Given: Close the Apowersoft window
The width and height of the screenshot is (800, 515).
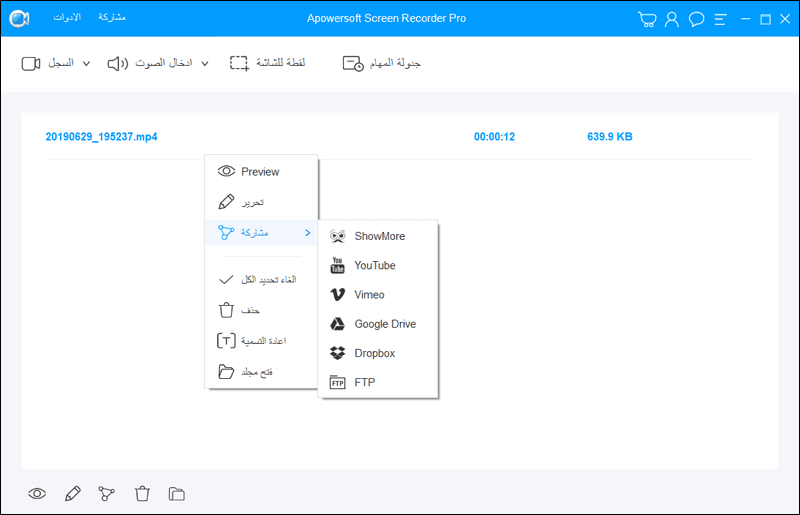Looking at the screenshot, I should coord(785,19).
